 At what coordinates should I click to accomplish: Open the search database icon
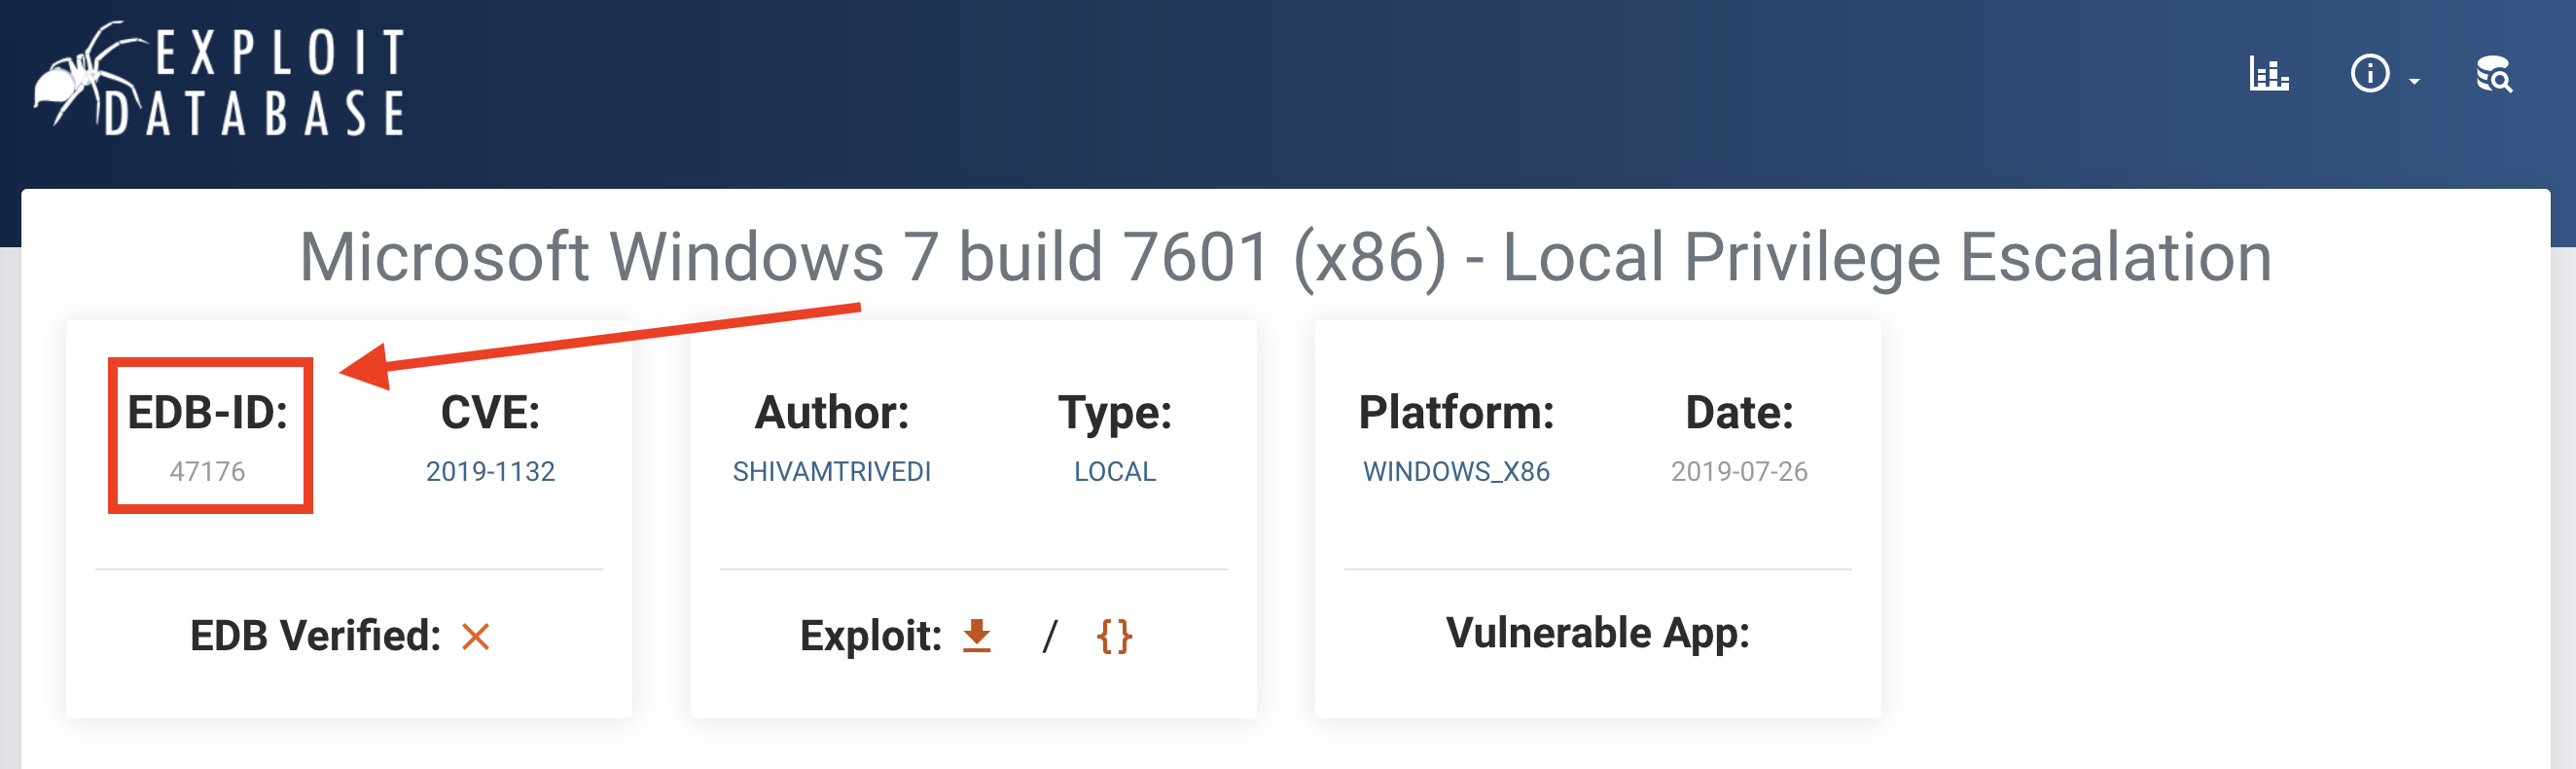pyautogui.click(x=2493, y=75)
